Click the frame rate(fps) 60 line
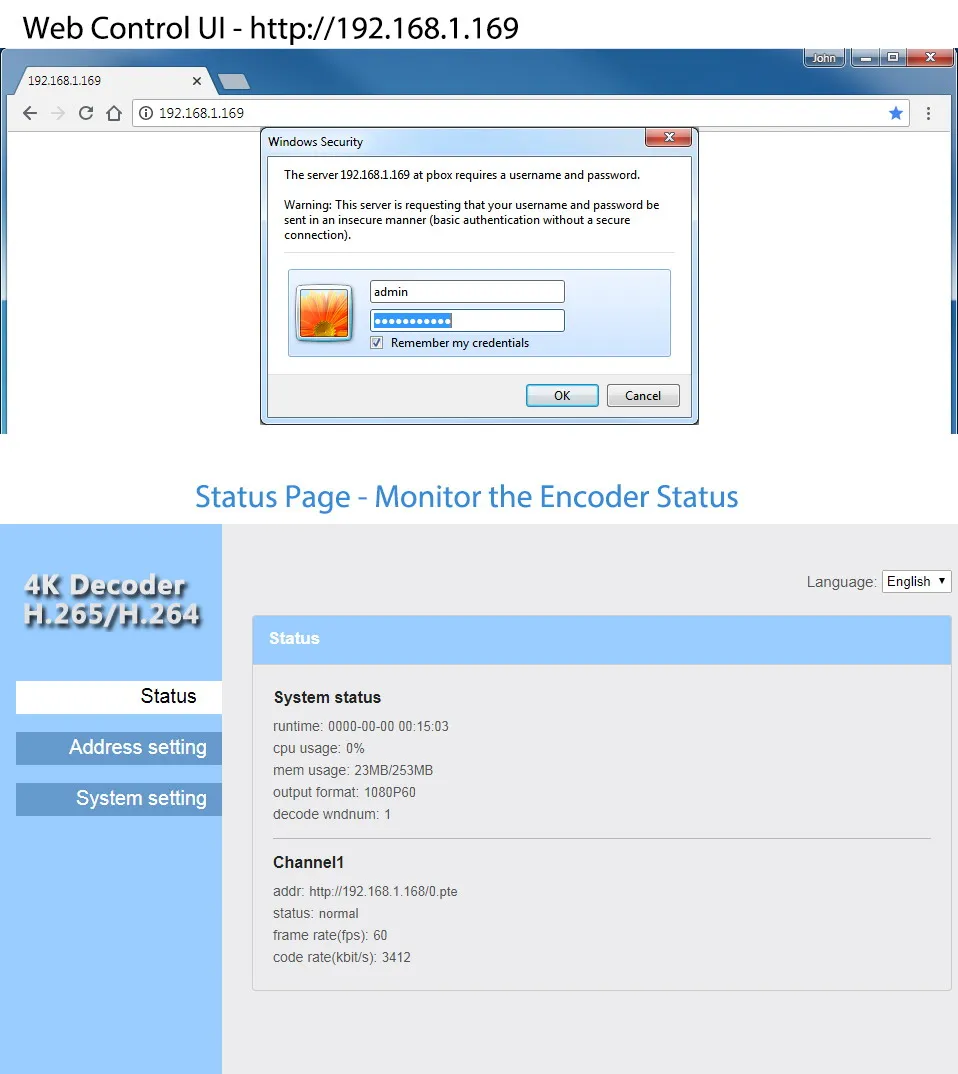This screenshot has height=1074, width=958. [x=330, y=935]
